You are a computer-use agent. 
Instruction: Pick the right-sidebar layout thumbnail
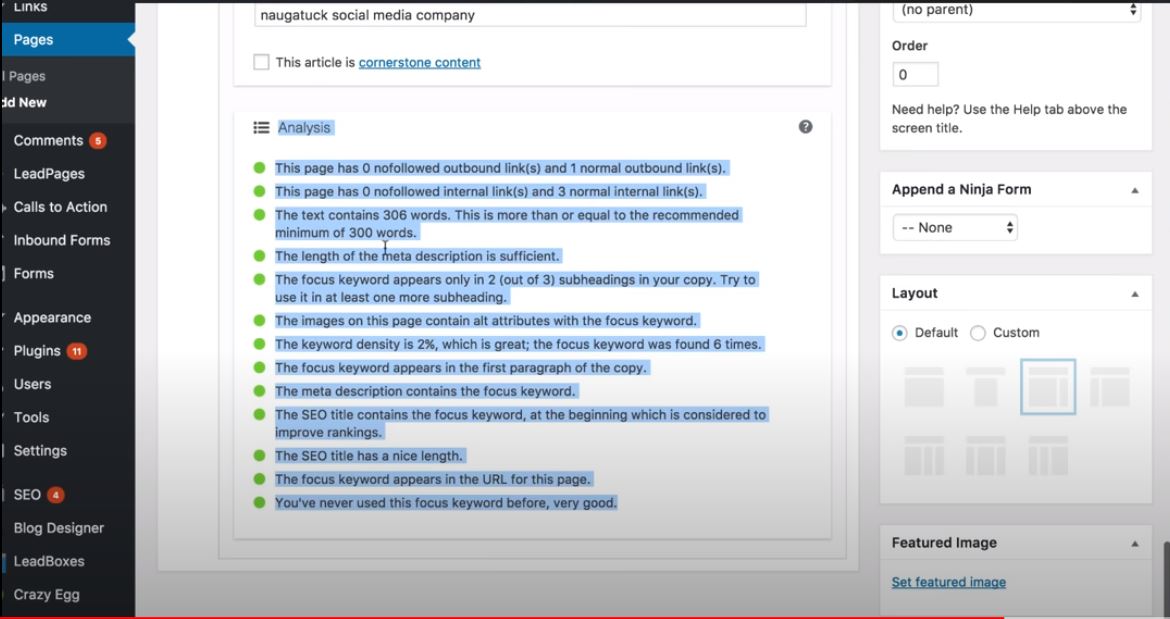click(1048, 387)
